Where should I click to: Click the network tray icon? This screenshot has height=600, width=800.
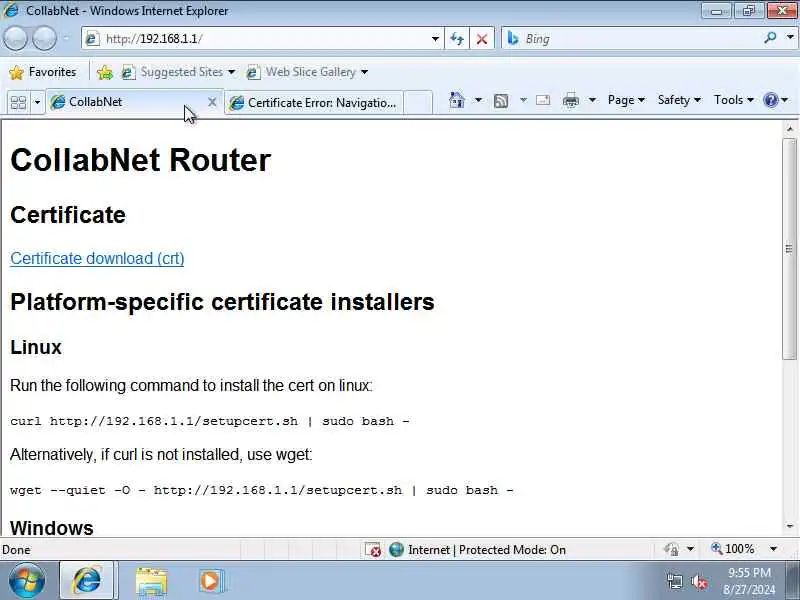674,582
